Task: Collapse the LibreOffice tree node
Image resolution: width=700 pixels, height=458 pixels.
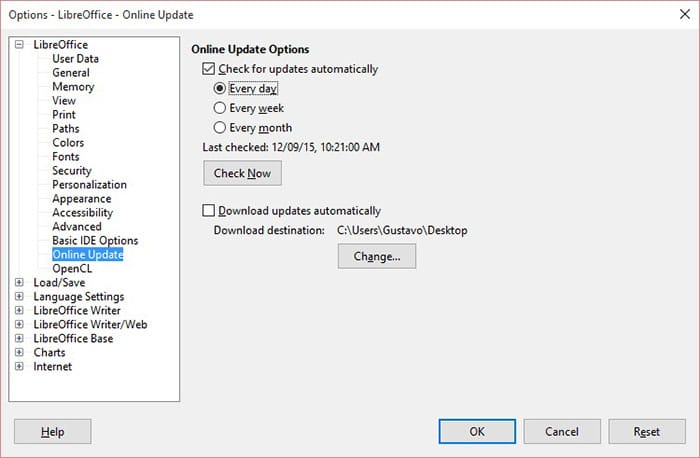Action: [20, 45]
